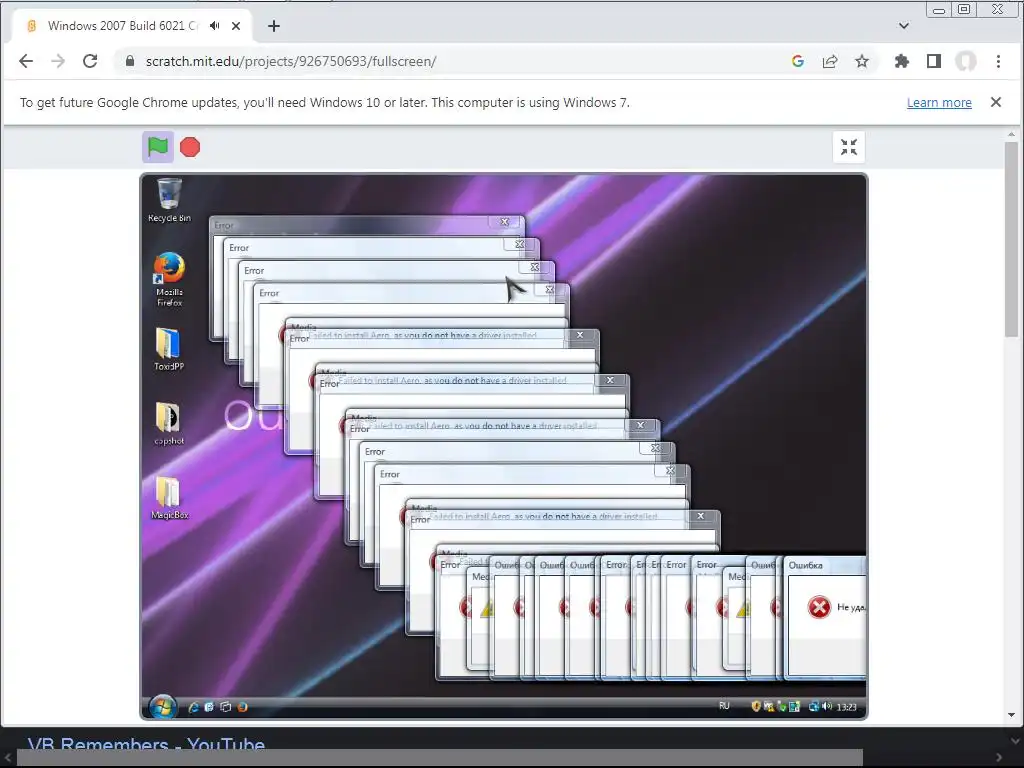Open the tab search dropdown
Screen dimensions: 1024x768
pyautogui.click(x=904, y=26)
